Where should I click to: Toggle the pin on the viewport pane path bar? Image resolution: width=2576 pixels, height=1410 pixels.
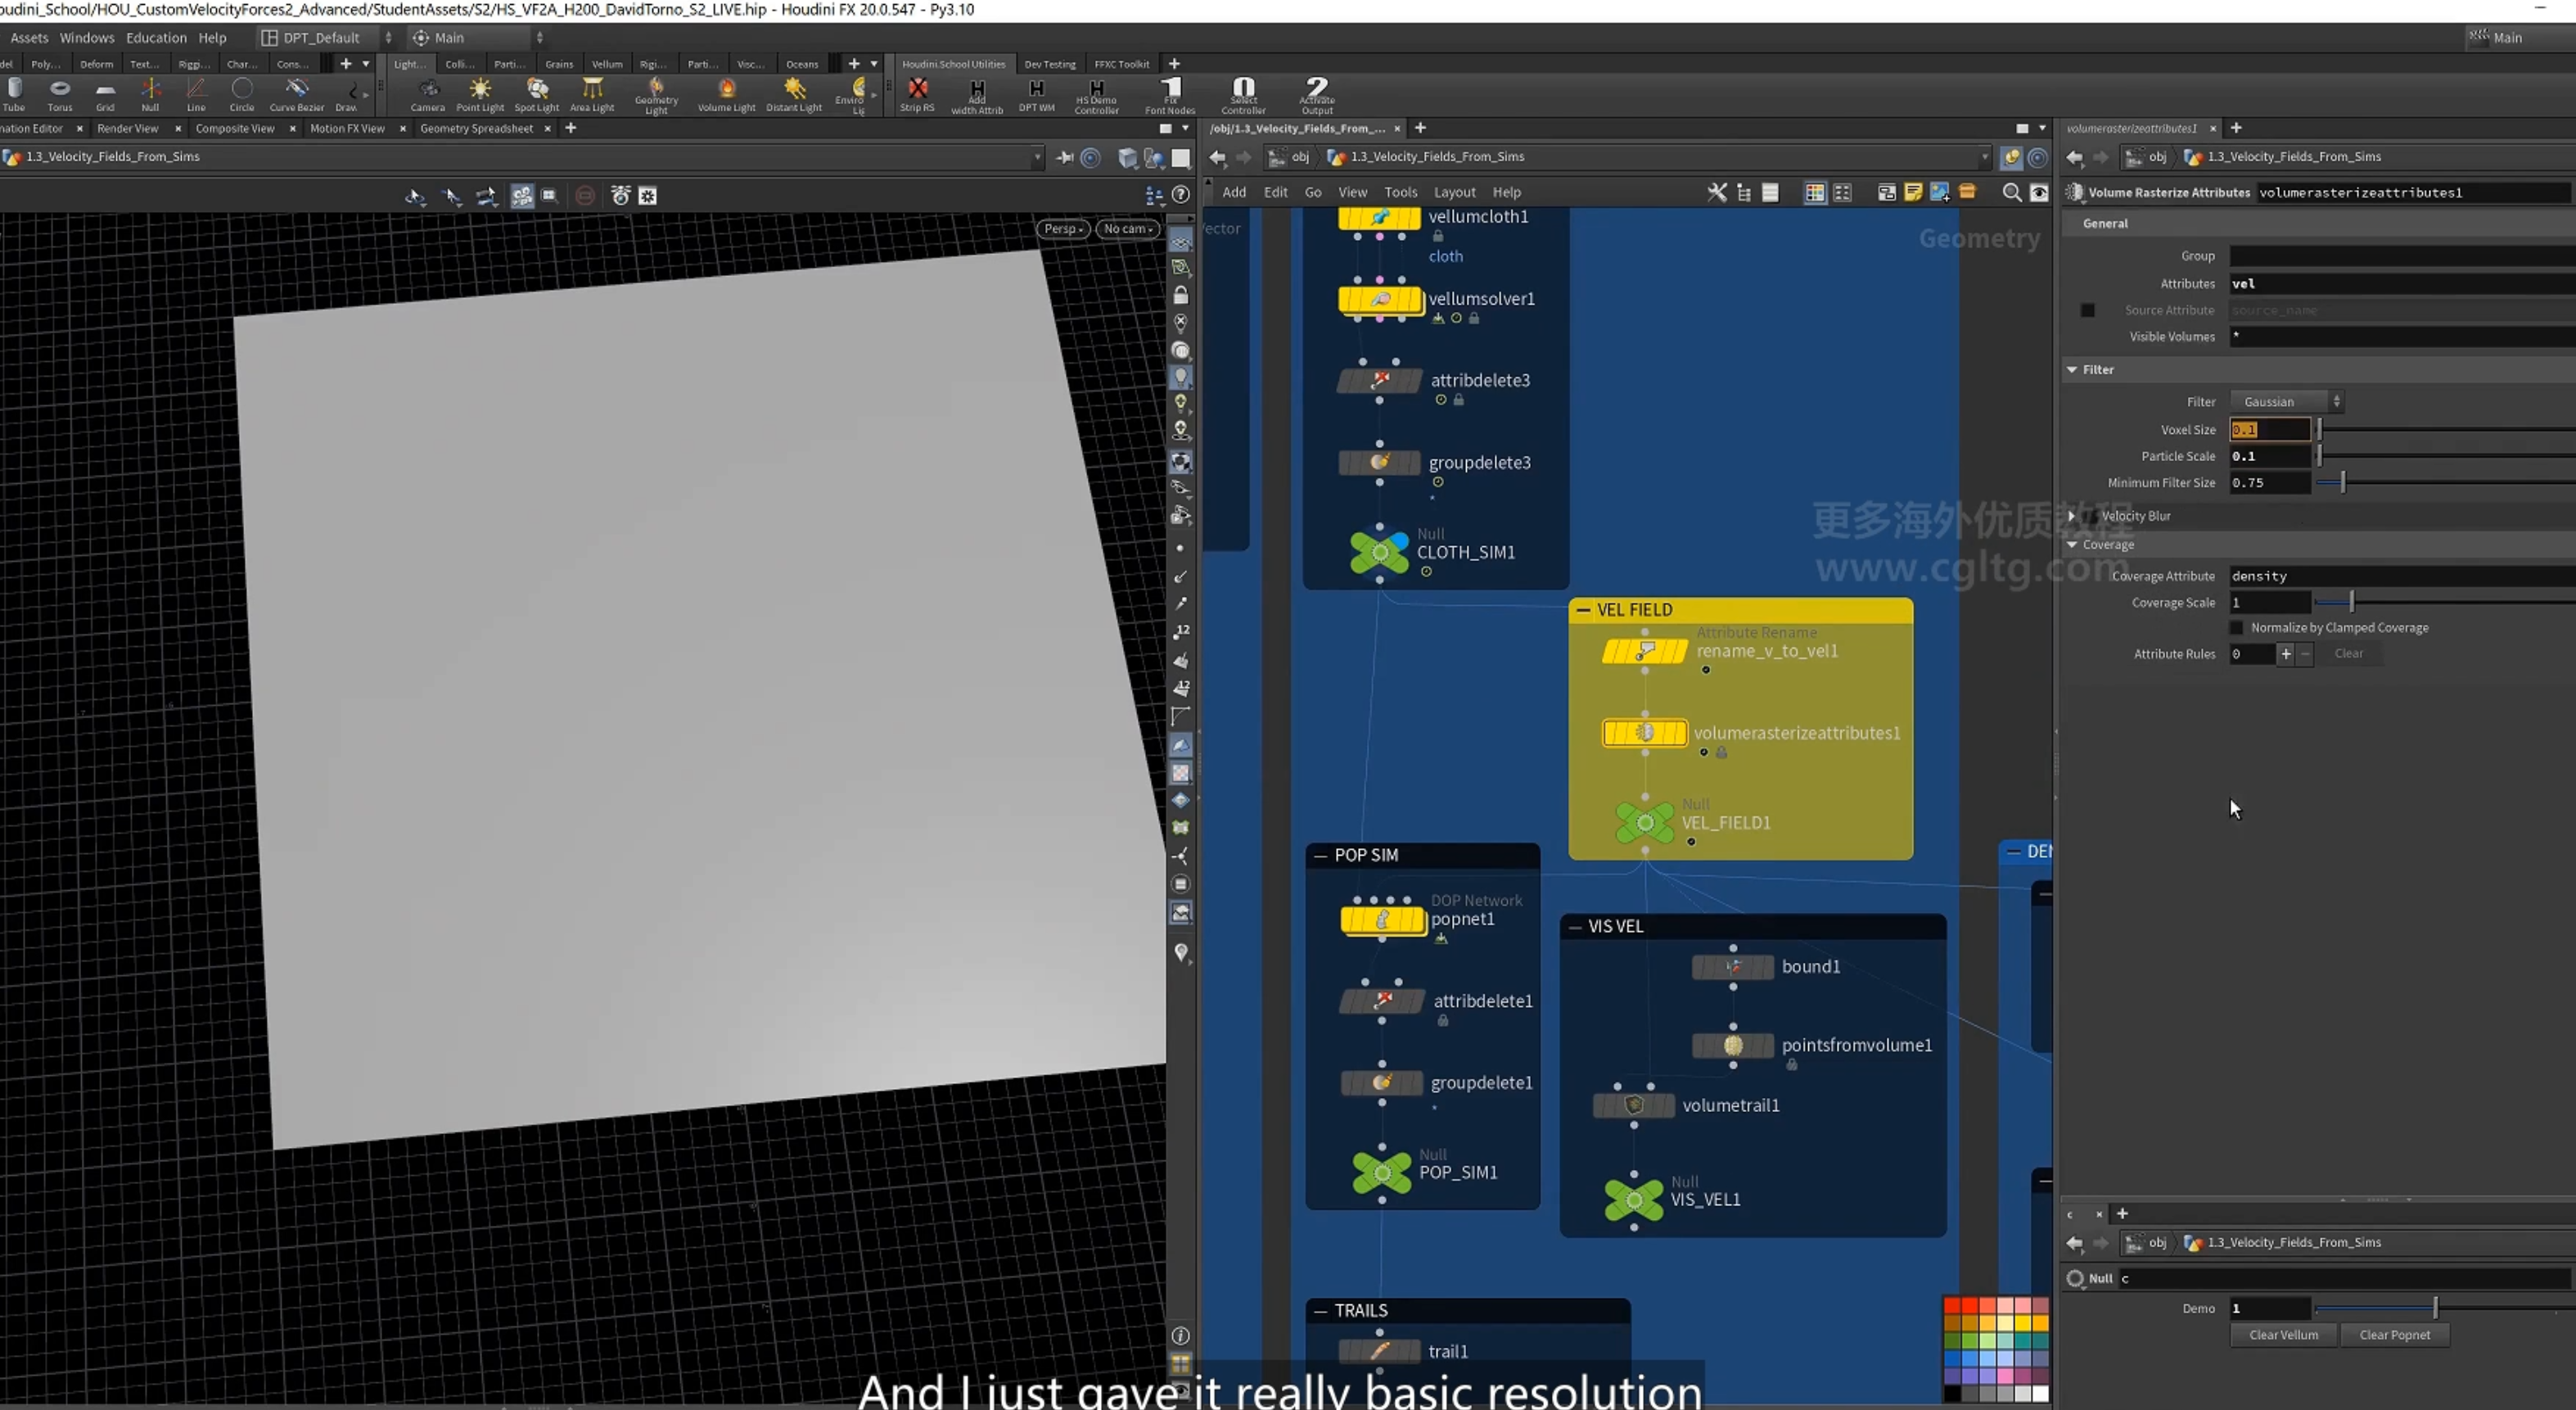tap(1065, 157)
